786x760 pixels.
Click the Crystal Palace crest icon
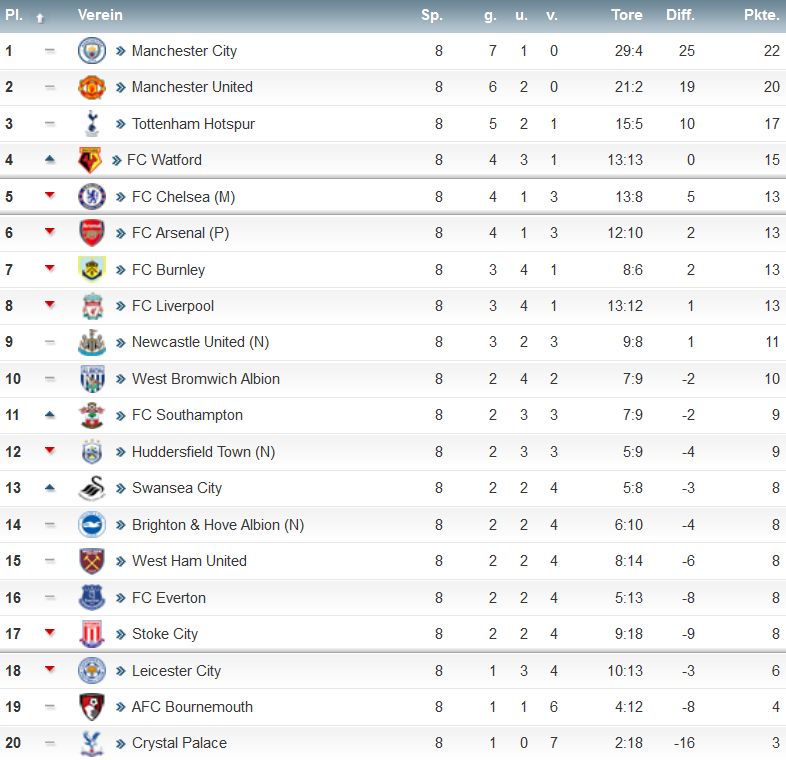point(92,743)
